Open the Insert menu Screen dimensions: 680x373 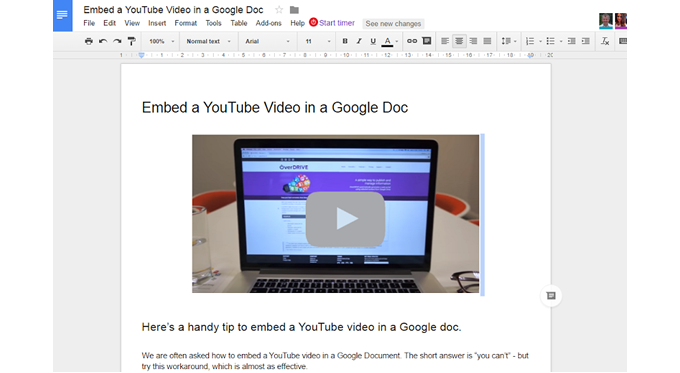(157, 23)
